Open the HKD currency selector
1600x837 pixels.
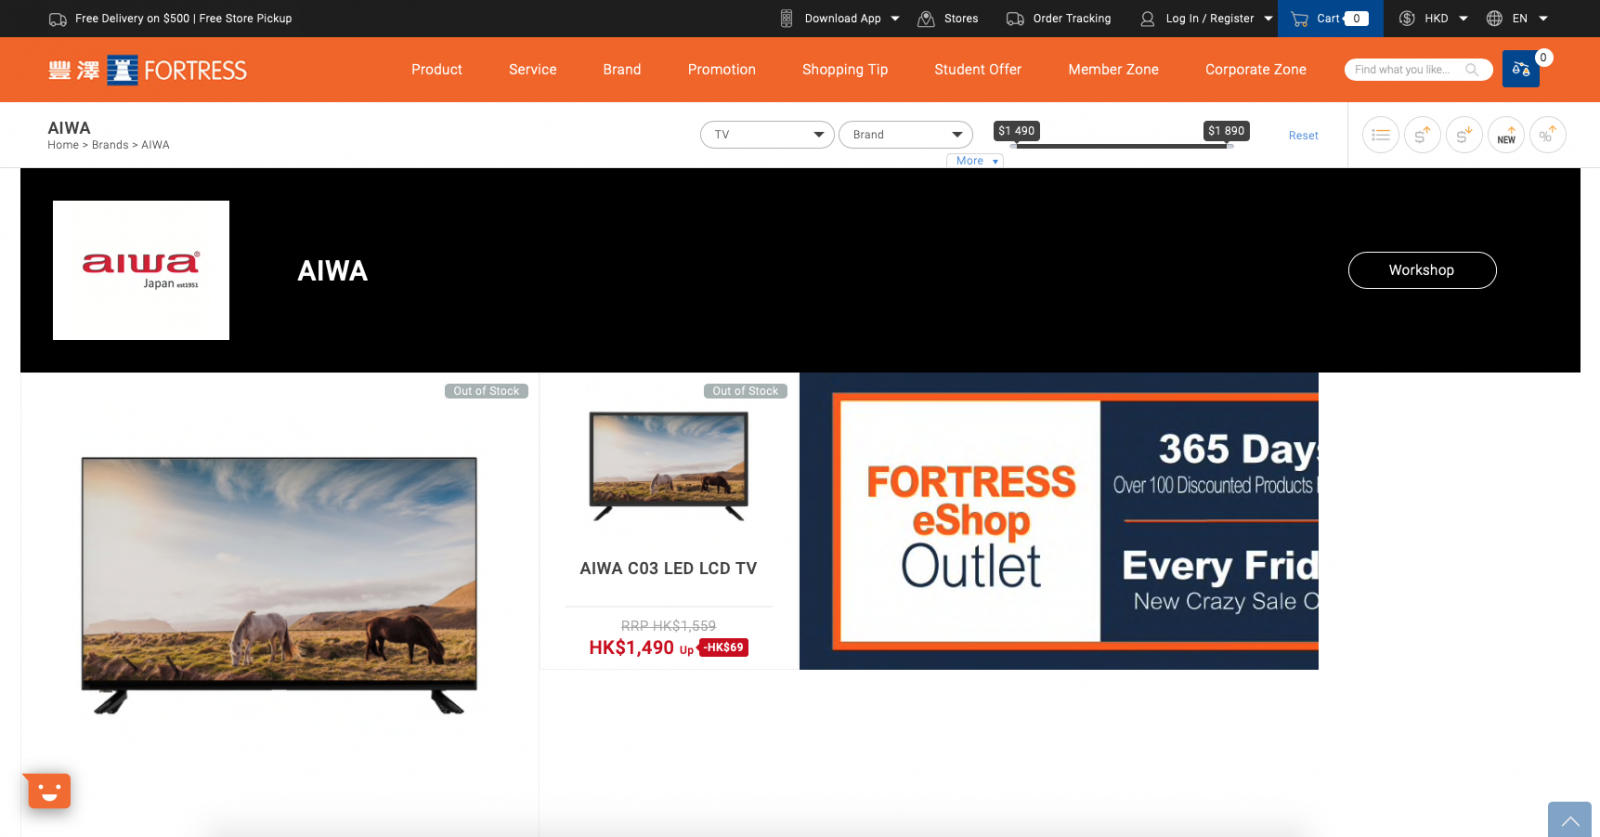coord(1435,18)
